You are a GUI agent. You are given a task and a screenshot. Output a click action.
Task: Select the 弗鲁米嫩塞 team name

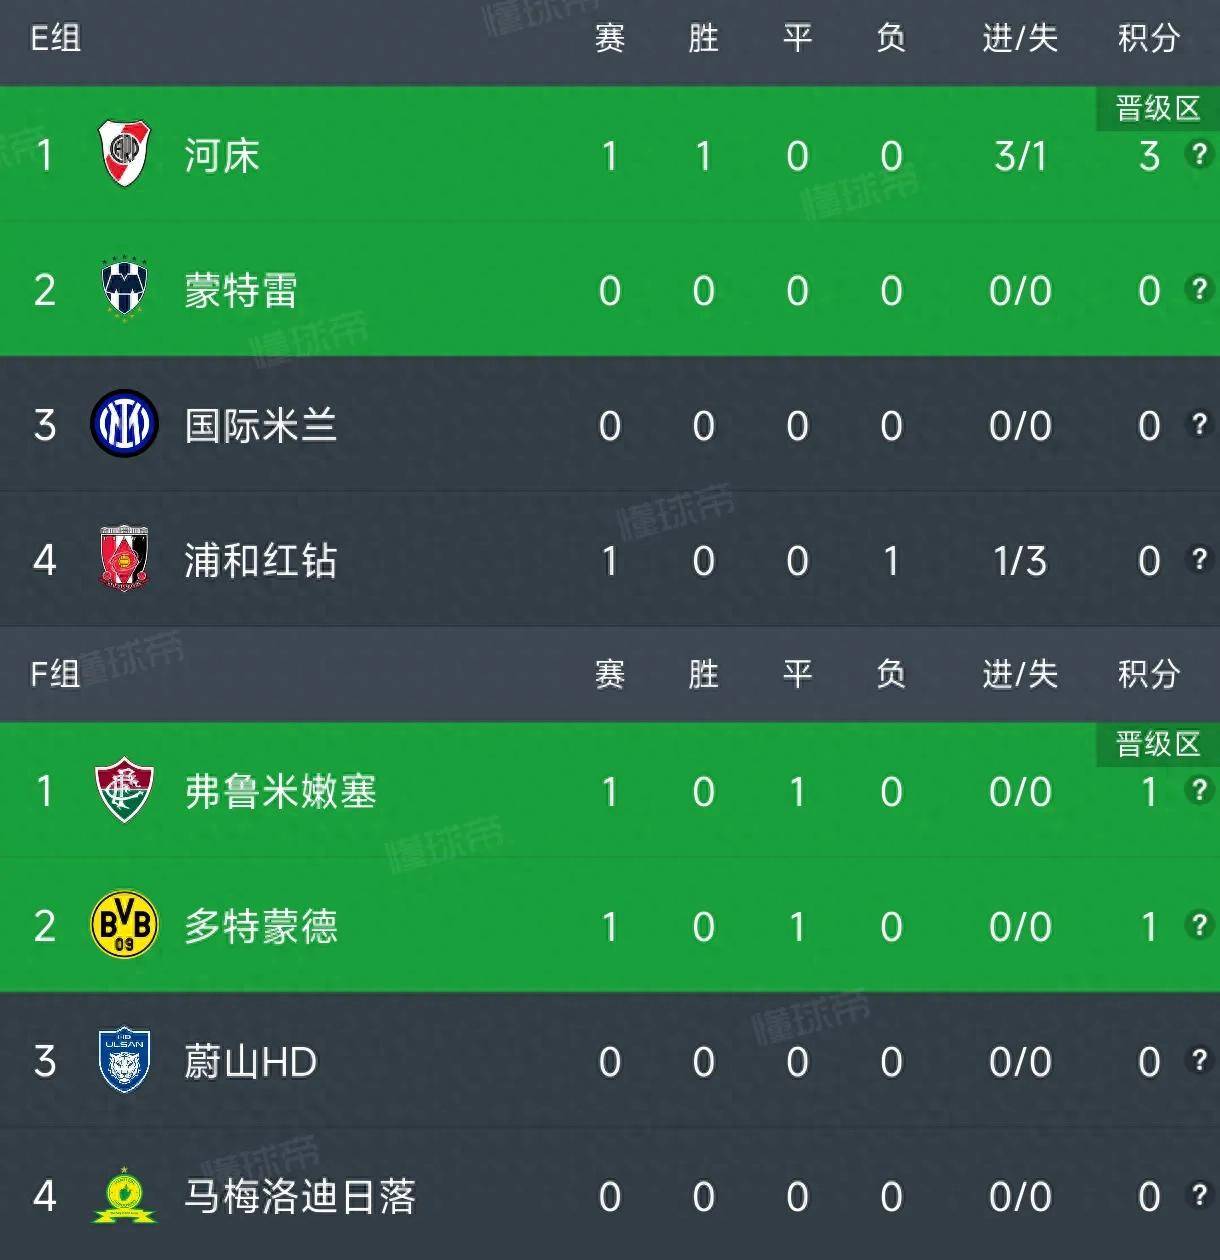(280, 792)
